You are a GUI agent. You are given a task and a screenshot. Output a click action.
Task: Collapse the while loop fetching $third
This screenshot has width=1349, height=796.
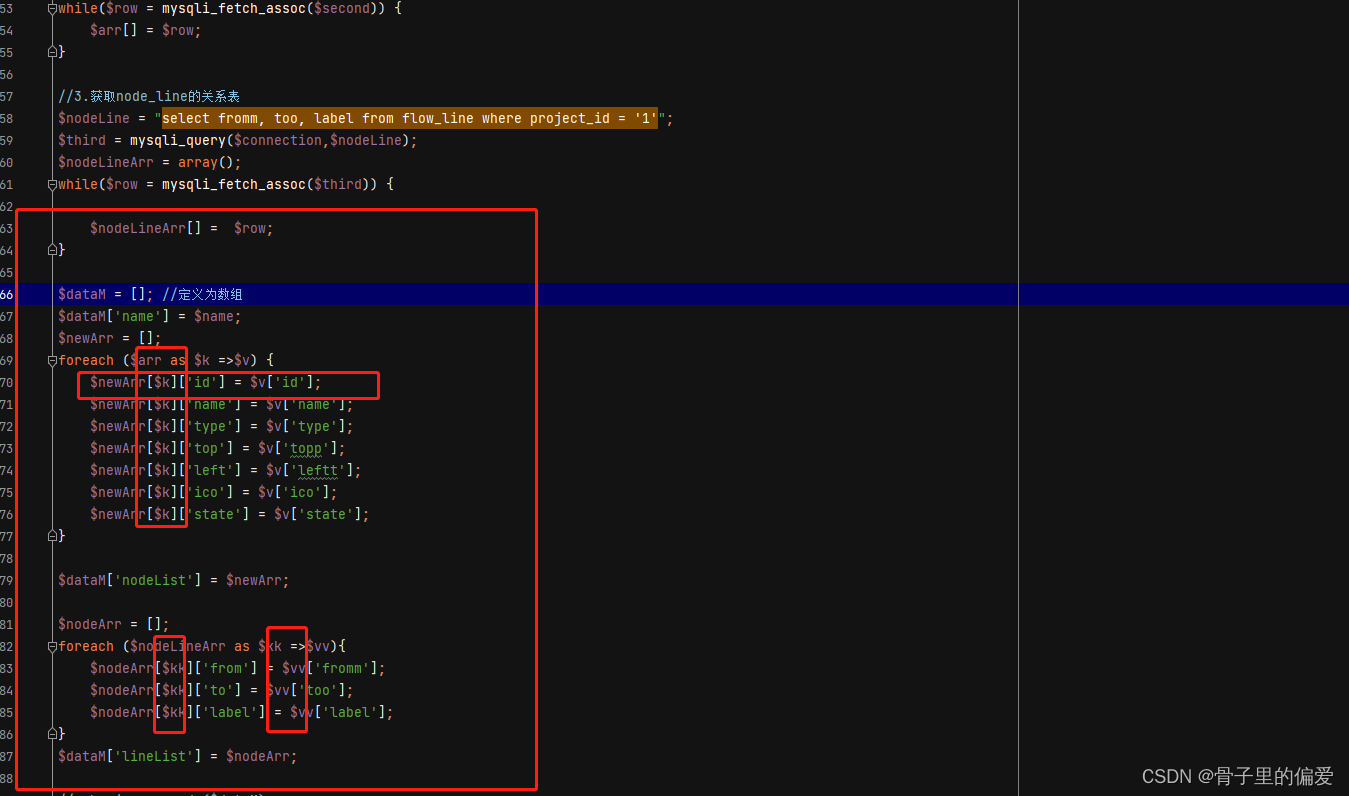52,184
